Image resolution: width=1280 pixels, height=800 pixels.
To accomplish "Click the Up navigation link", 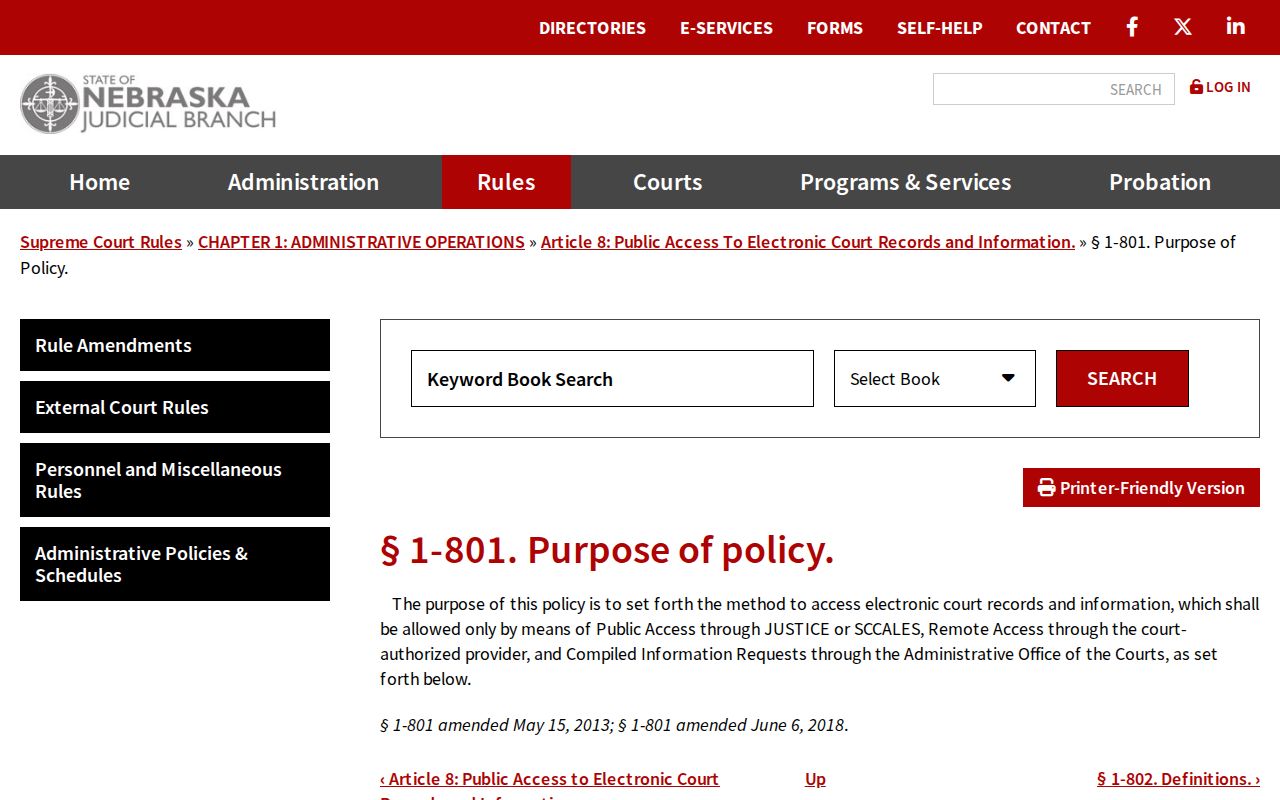I will pos(815,779).
